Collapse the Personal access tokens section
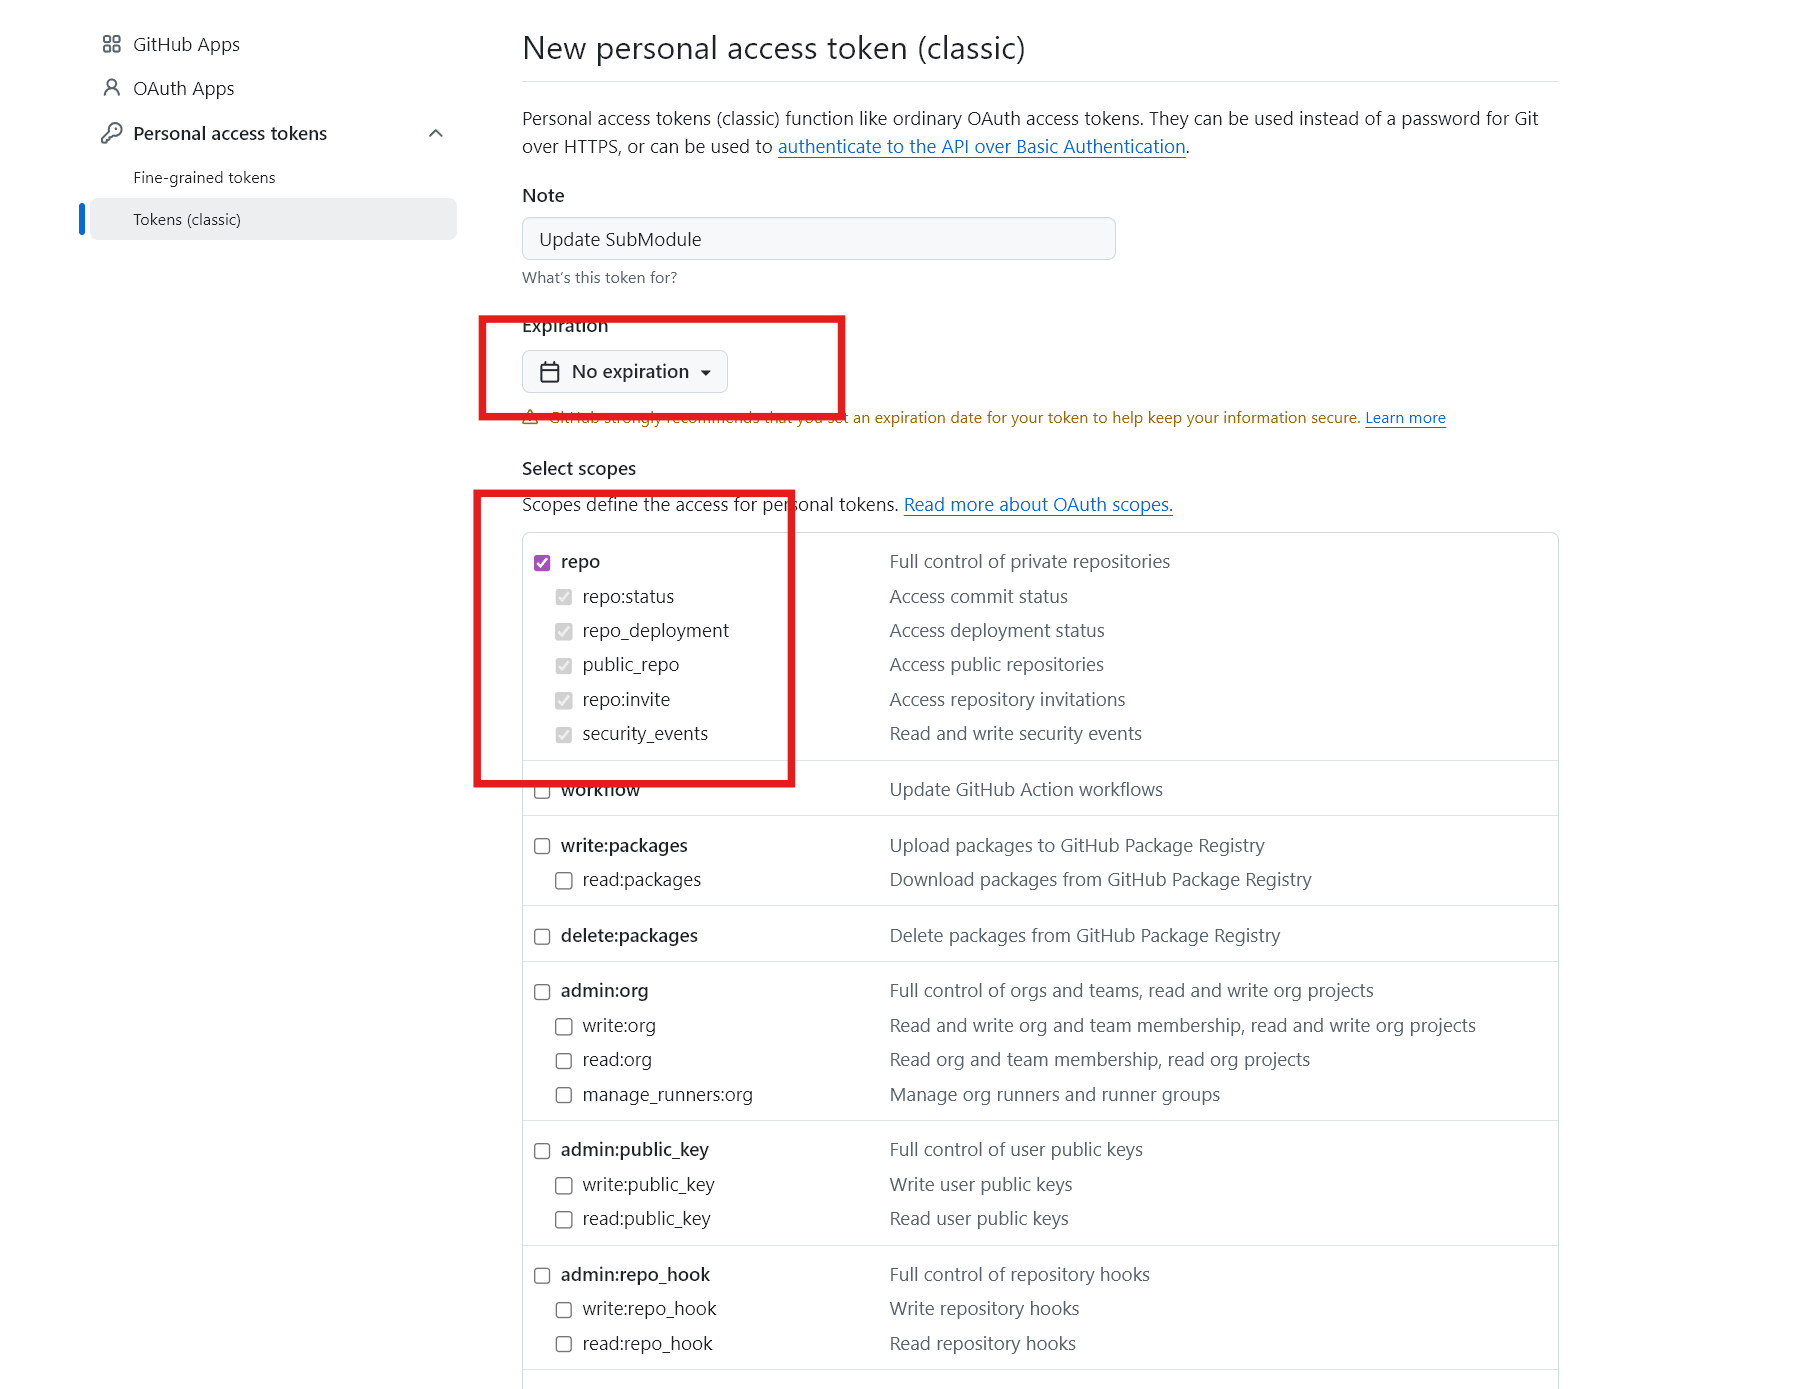Viewport: 1795px width, 1389px height. [x=436, y=133]
